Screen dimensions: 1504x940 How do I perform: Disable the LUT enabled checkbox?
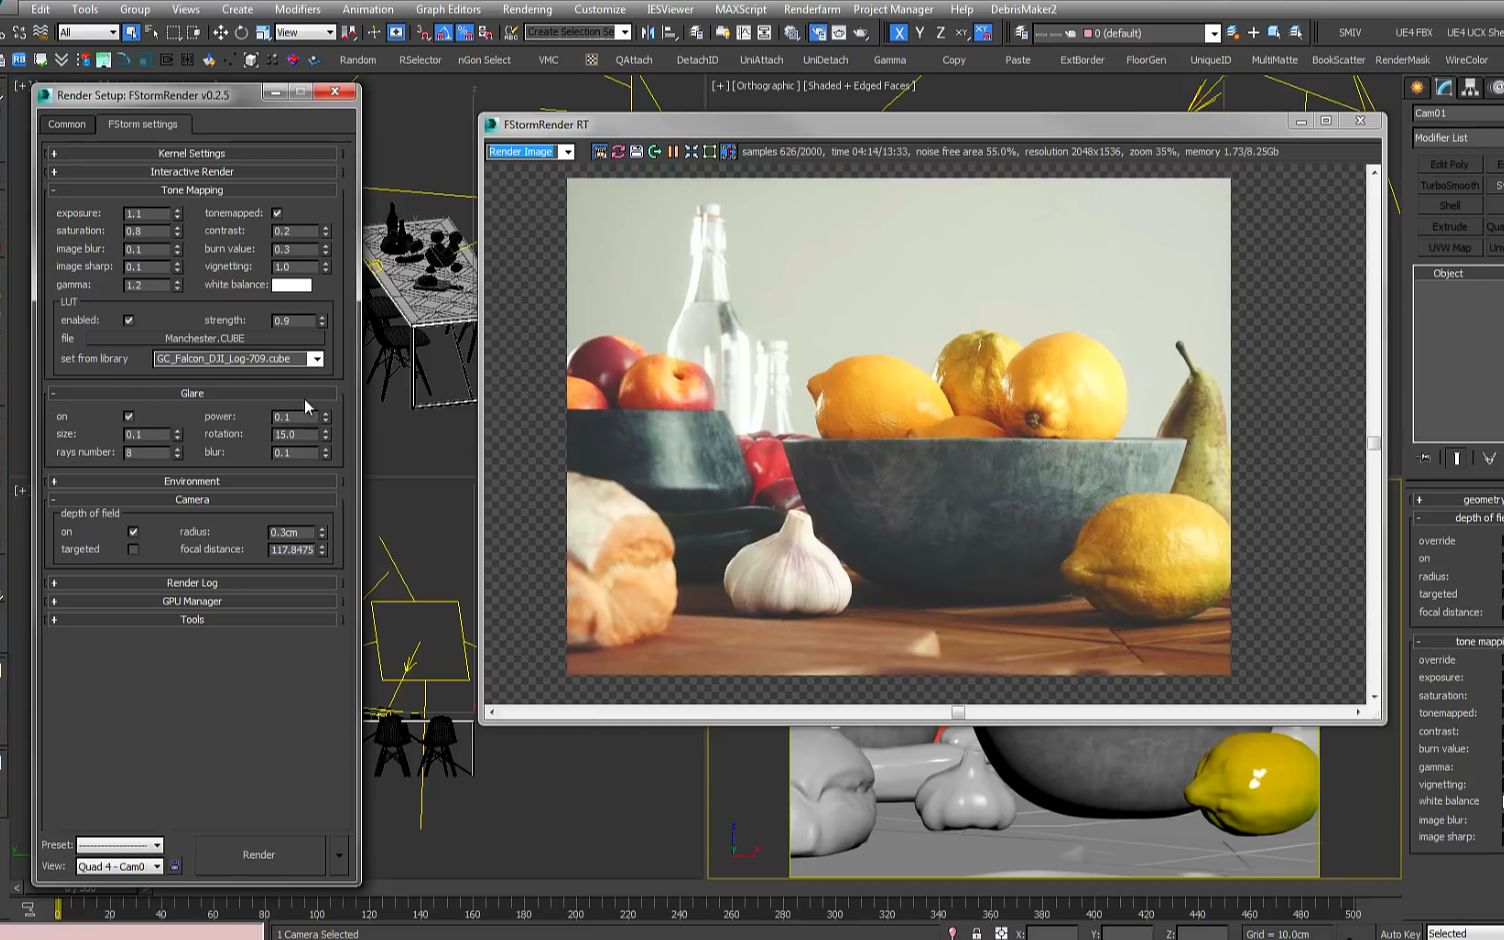128,320
